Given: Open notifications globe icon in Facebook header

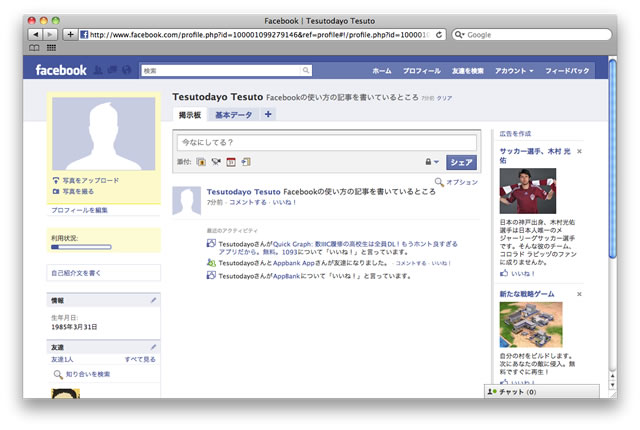Looking at the screenshot, I should (127, 70).
